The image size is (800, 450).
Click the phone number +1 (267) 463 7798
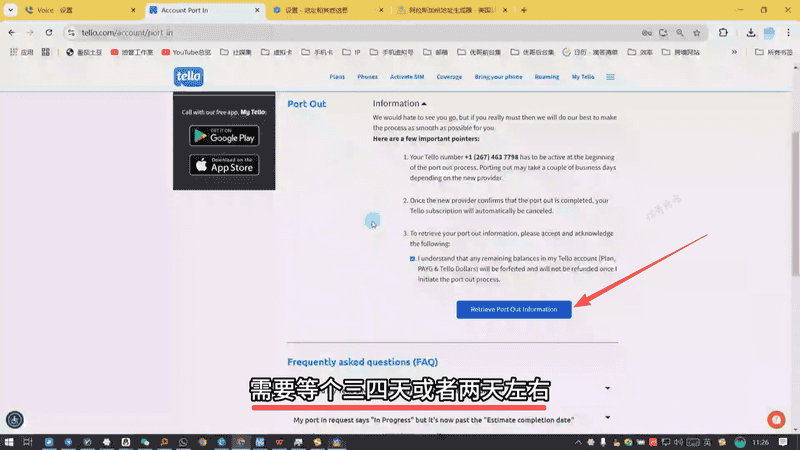coord(491,157)
